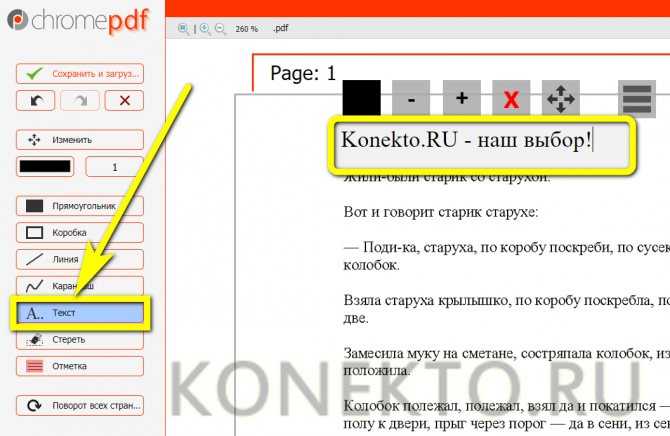Decrease text size with minus button

411,98
